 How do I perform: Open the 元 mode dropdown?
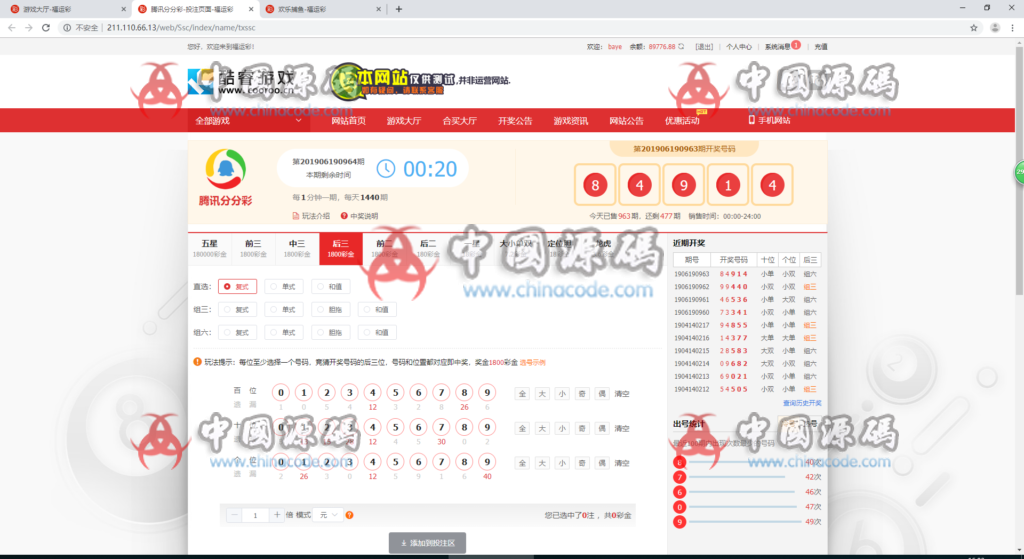pos(327,515)
